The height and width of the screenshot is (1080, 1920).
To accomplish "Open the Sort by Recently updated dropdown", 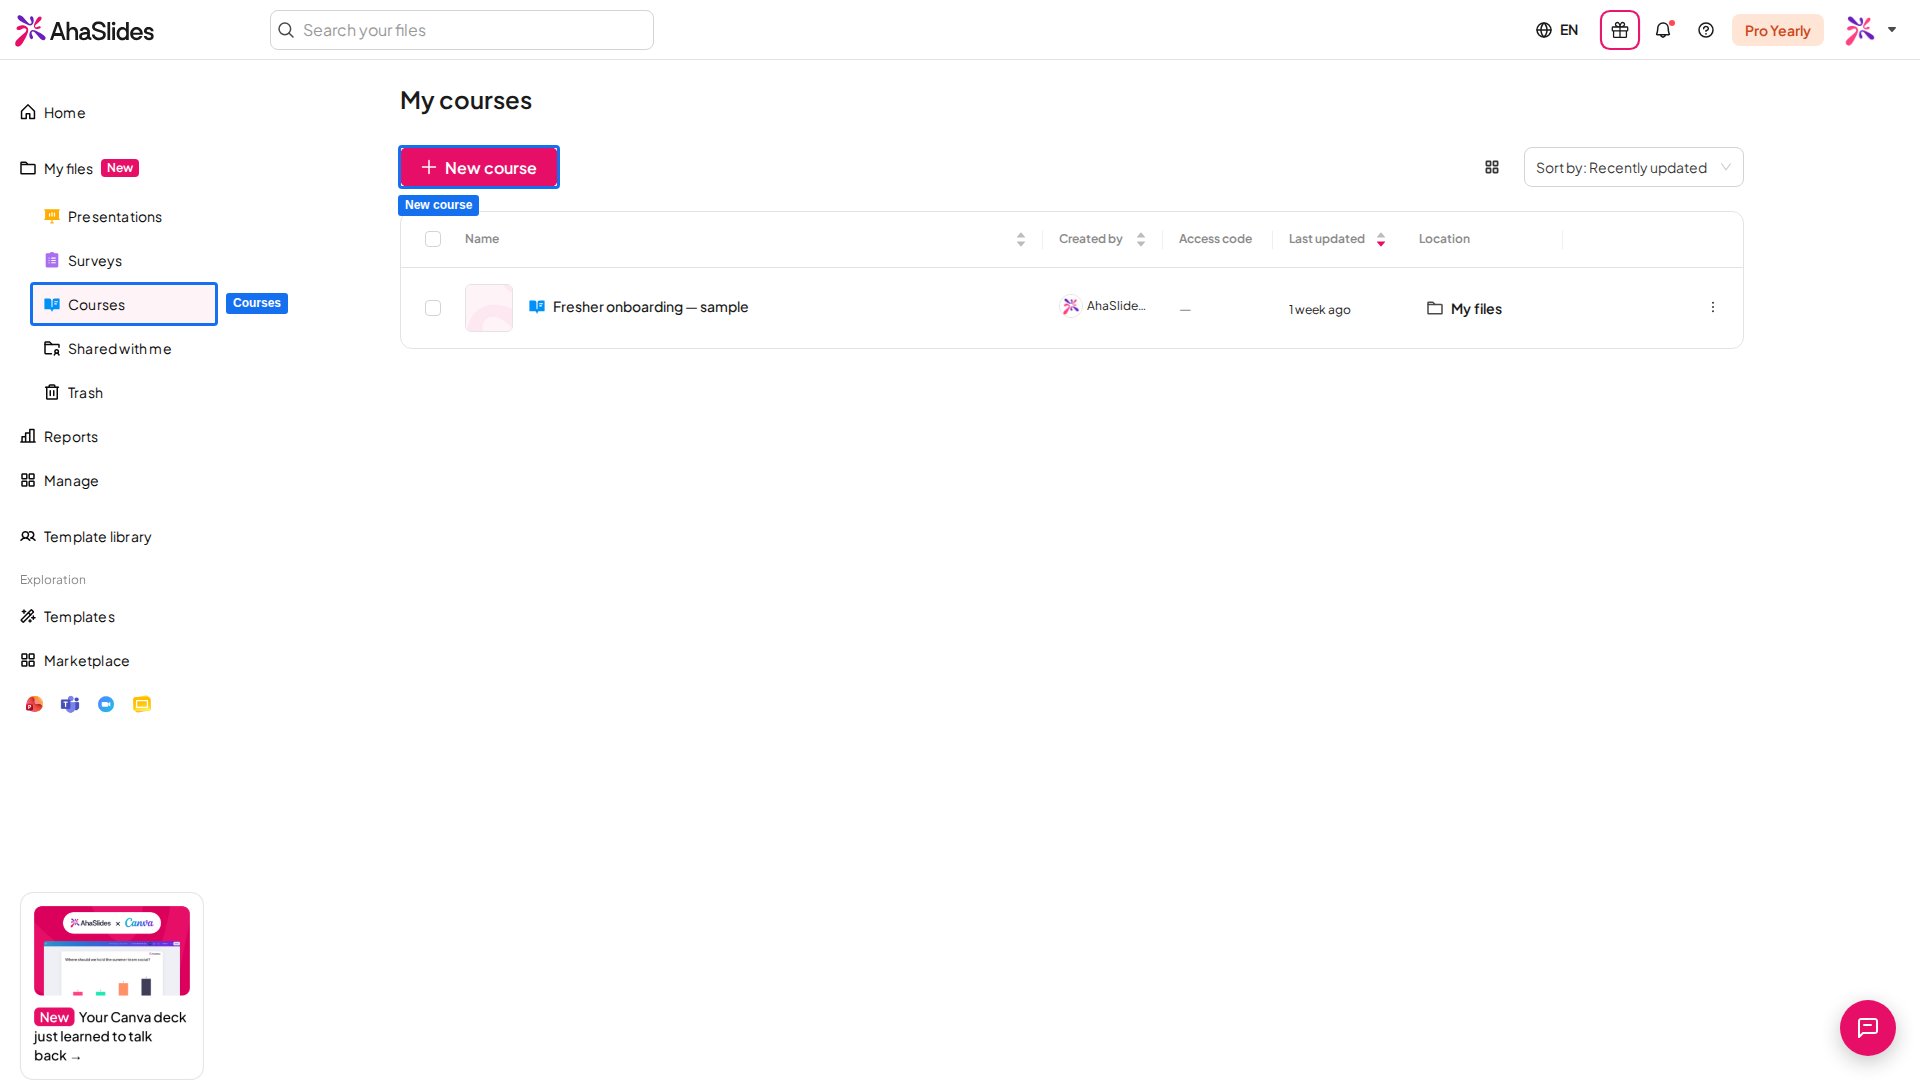I will [1633, 167].
